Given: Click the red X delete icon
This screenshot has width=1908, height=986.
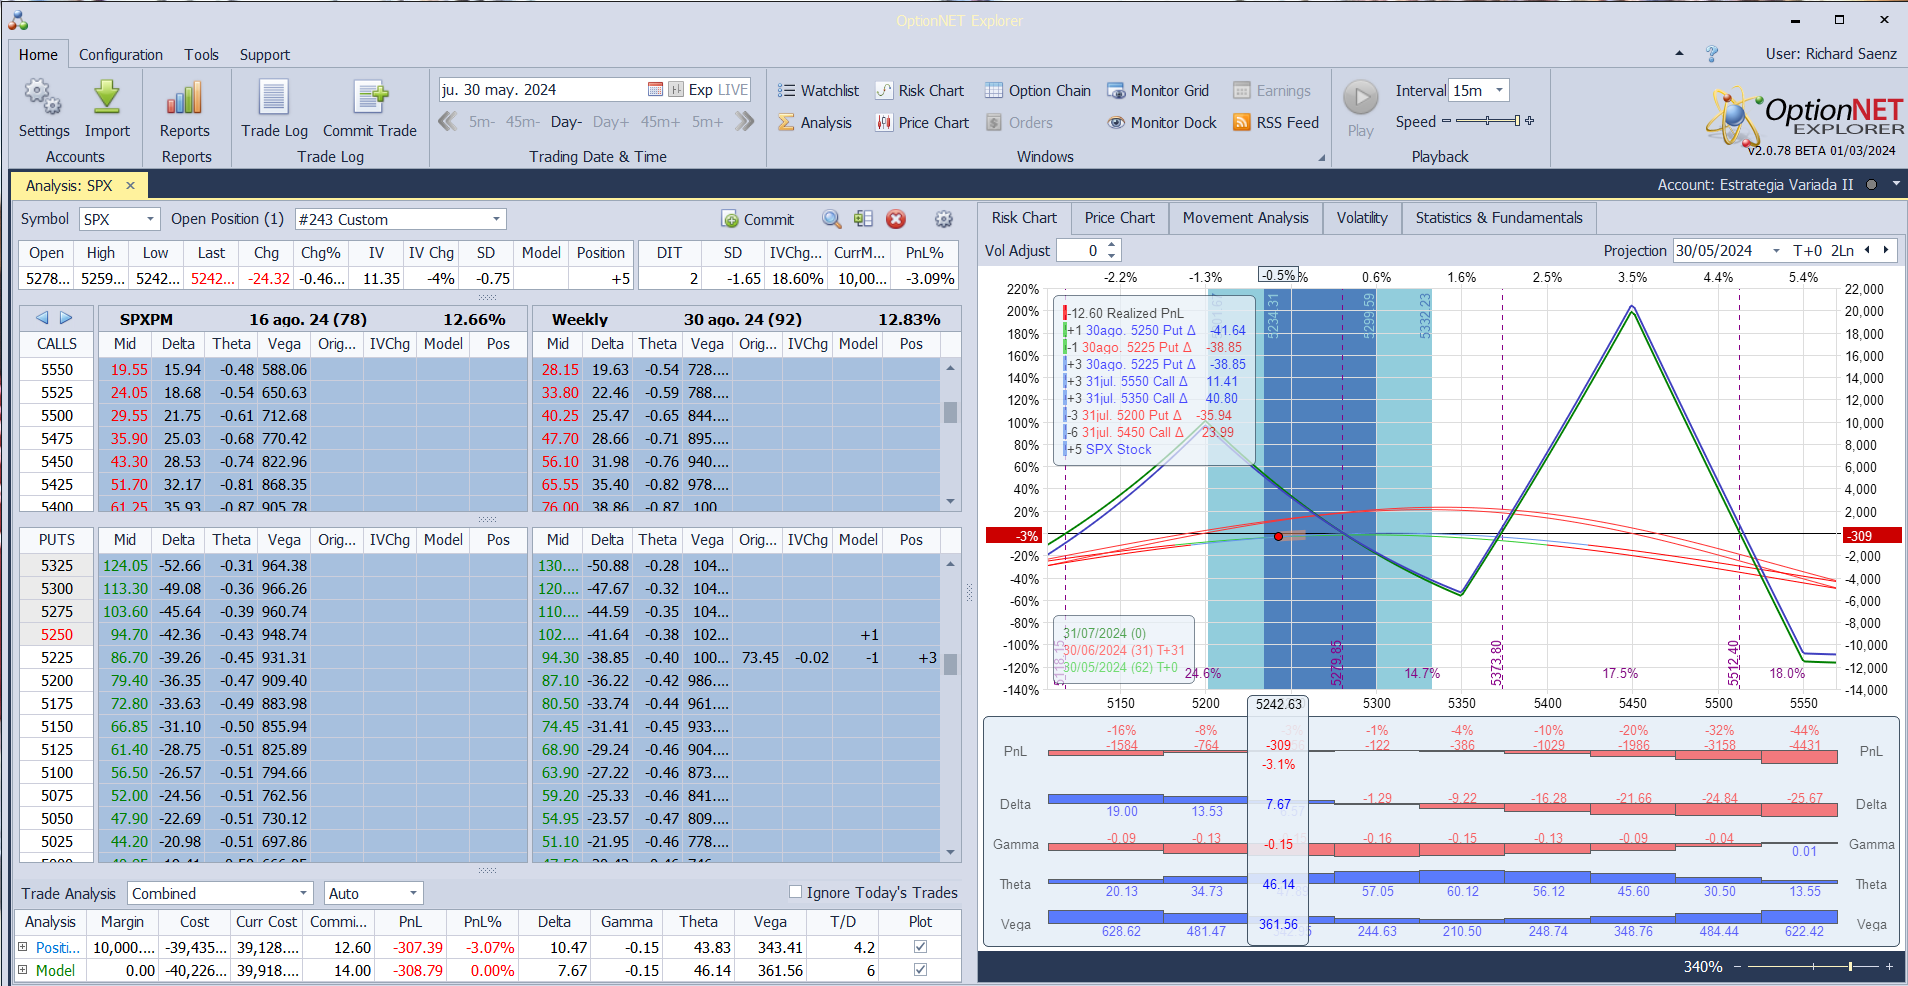Looking at the screenshot, I should [x=896, y=219].
